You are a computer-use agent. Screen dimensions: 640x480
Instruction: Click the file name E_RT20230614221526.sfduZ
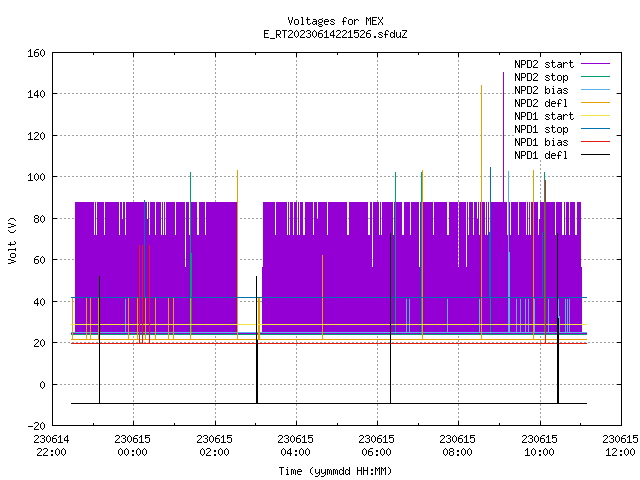[x=335, y=34]
